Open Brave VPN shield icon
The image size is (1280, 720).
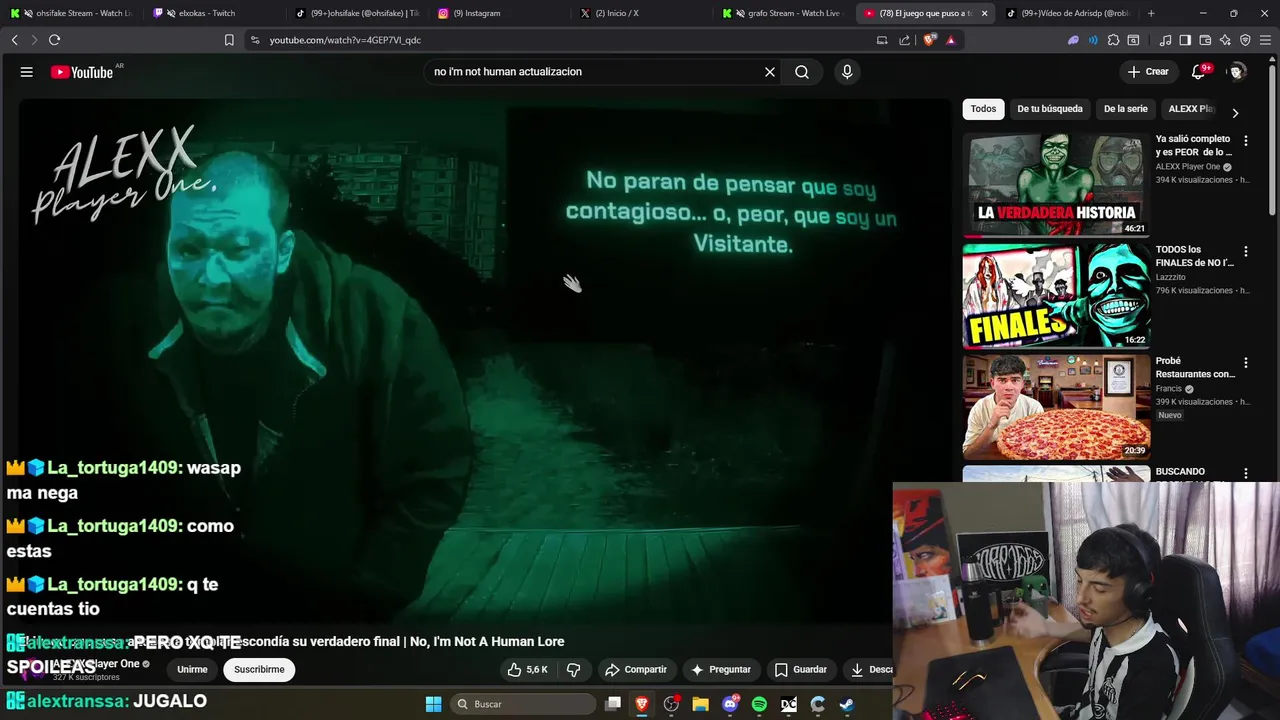[x=1245, y=40]
